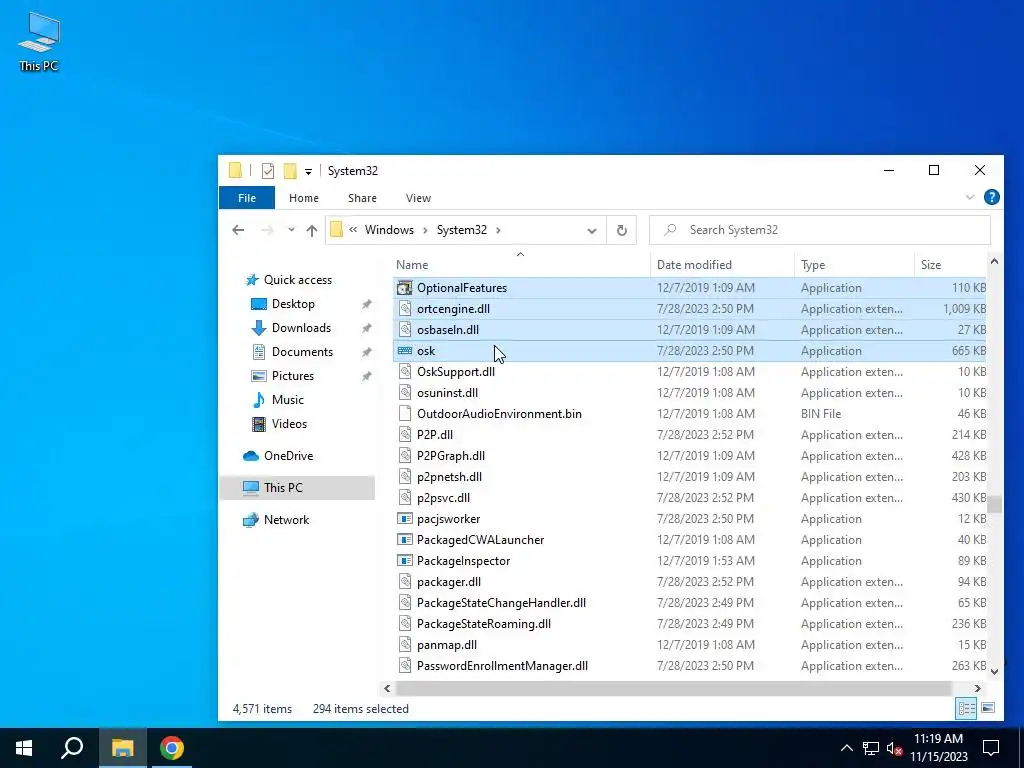Sort by the Date modified column header

722,264
